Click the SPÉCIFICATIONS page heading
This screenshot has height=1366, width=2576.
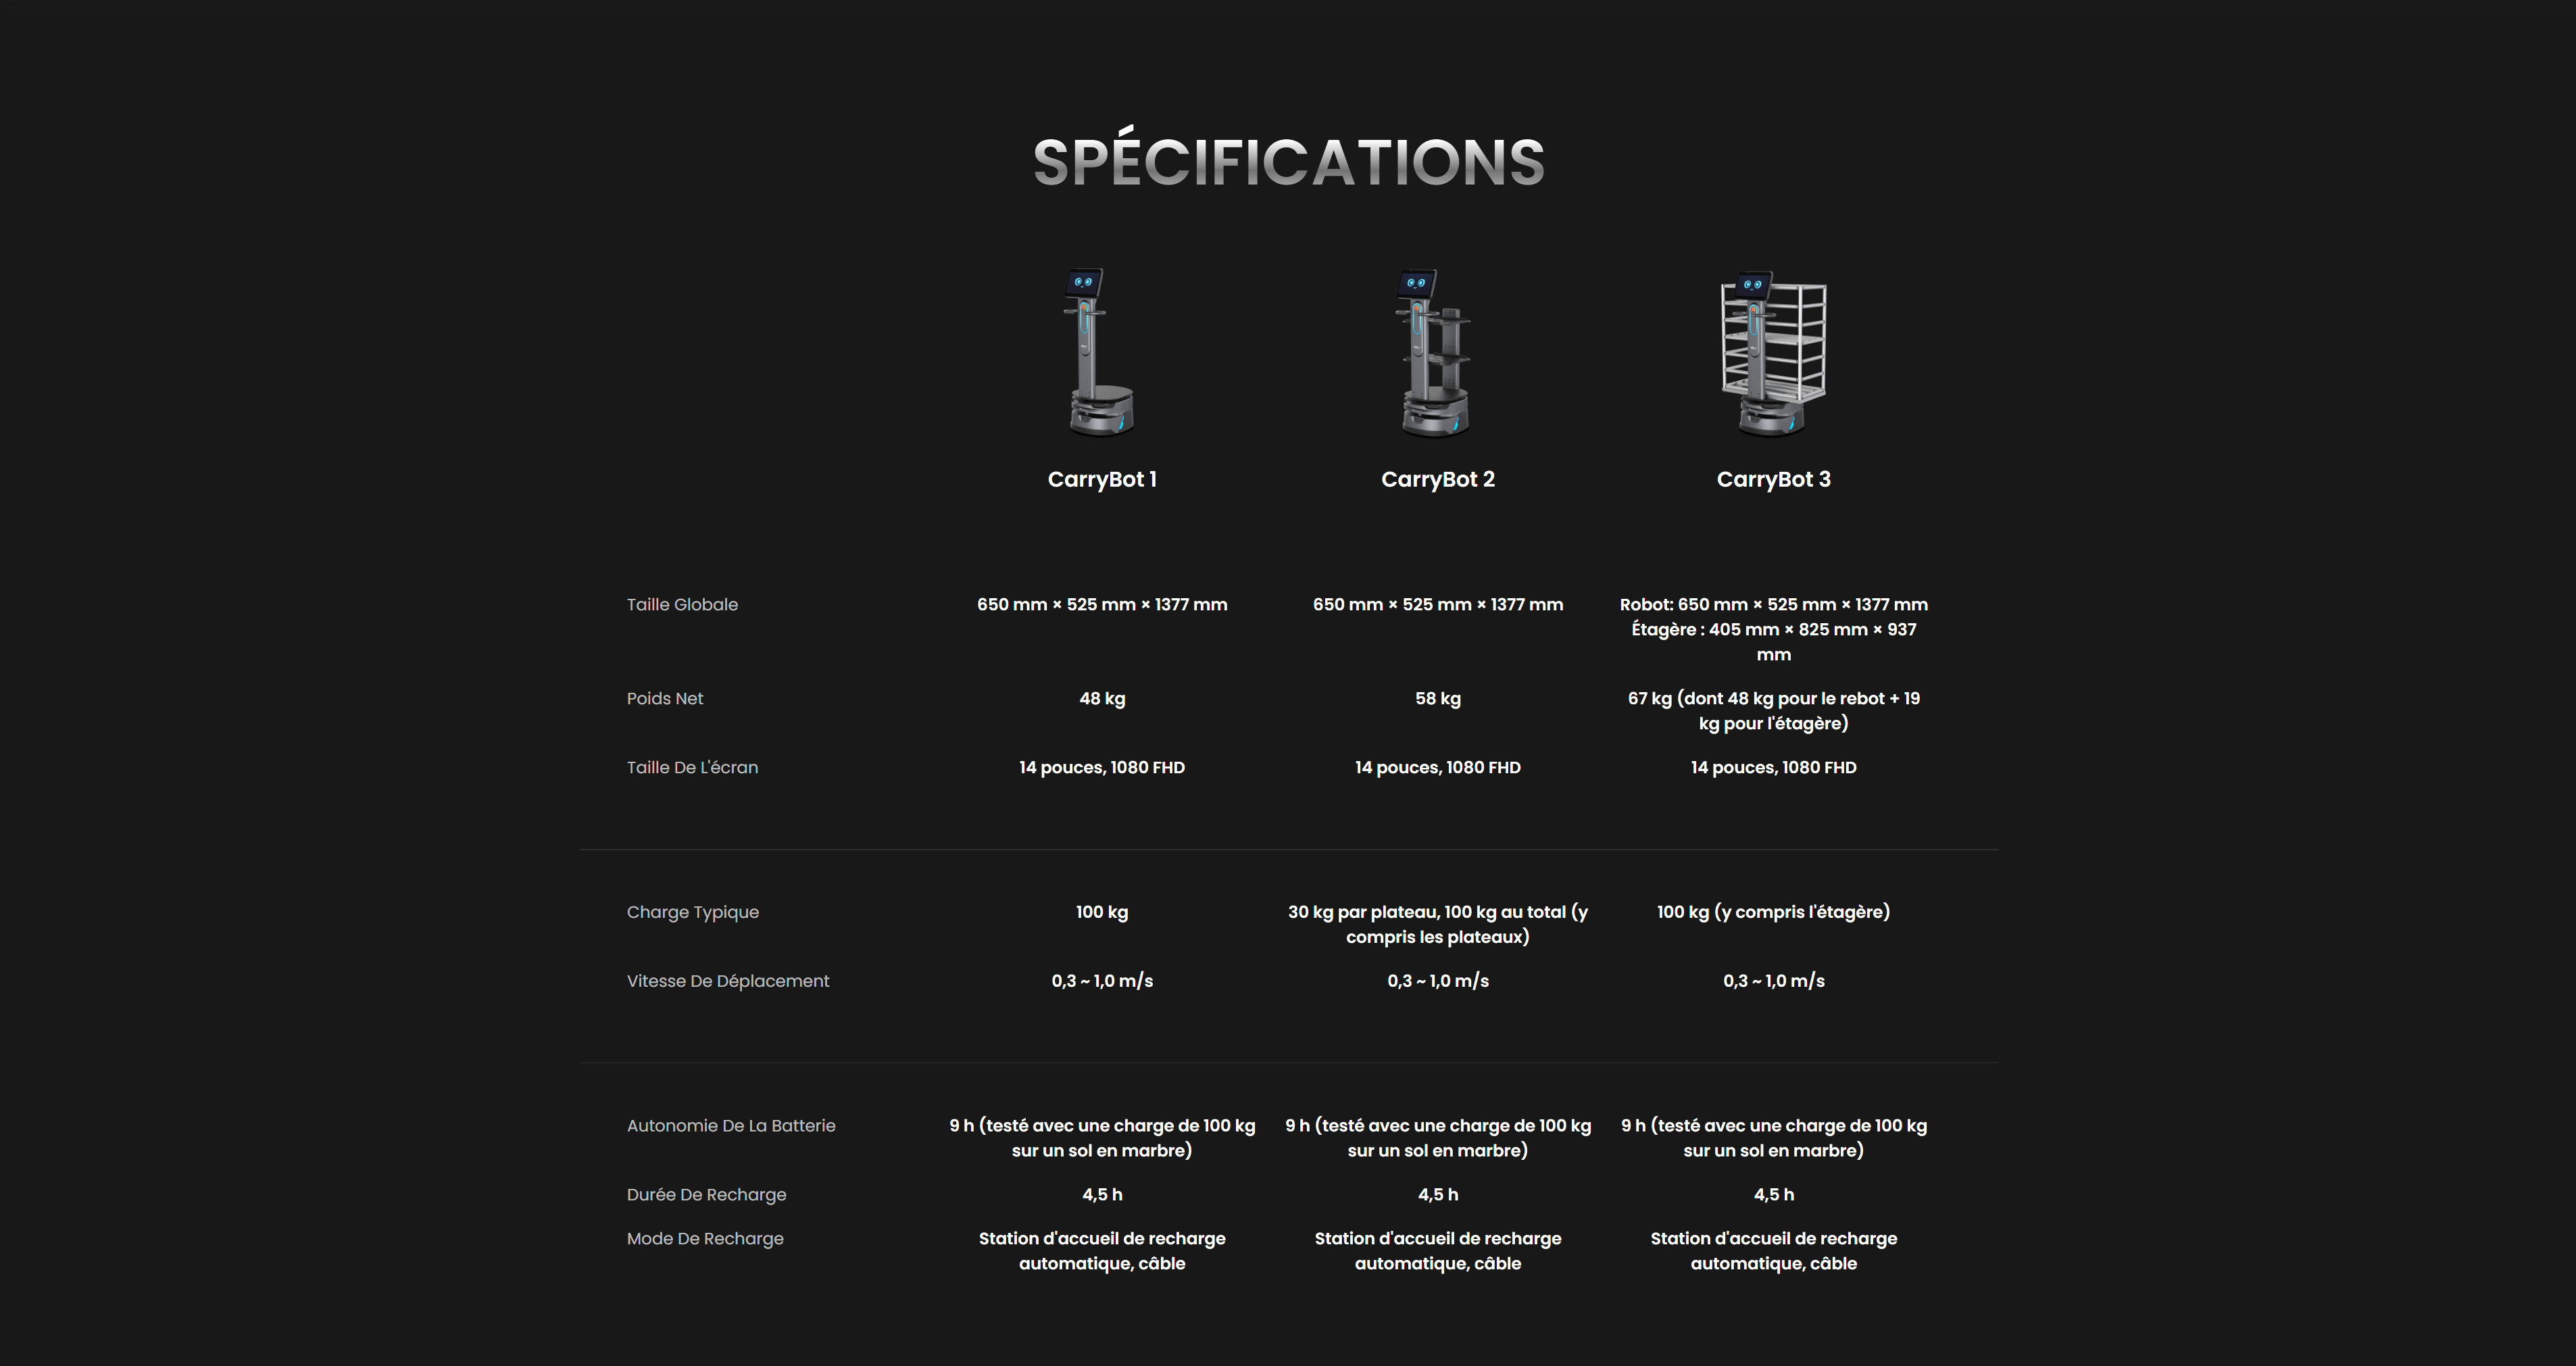tap(1288, 162)
